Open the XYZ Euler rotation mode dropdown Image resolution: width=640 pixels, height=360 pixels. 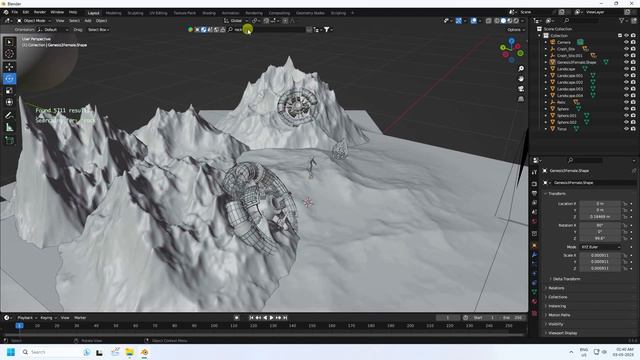600,247
